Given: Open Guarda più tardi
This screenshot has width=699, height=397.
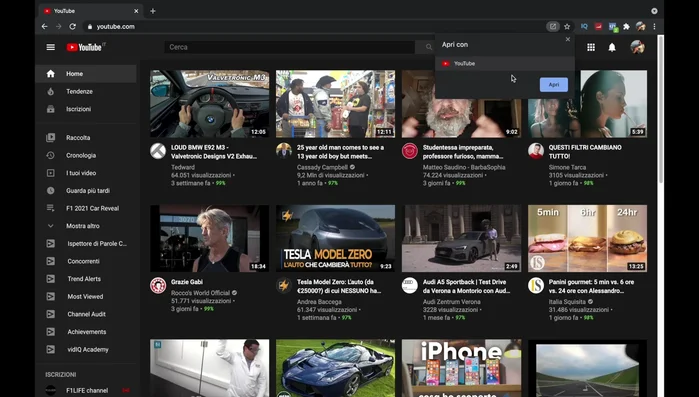Looking at the screenshot, I should (x=86, y=190).
